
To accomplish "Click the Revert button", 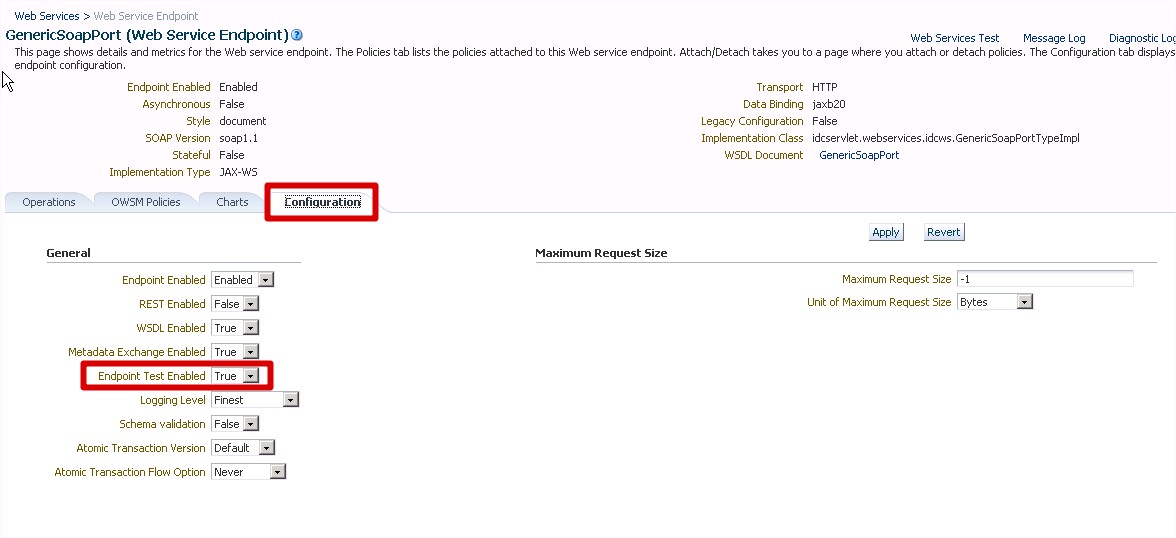I will point(943,232).
